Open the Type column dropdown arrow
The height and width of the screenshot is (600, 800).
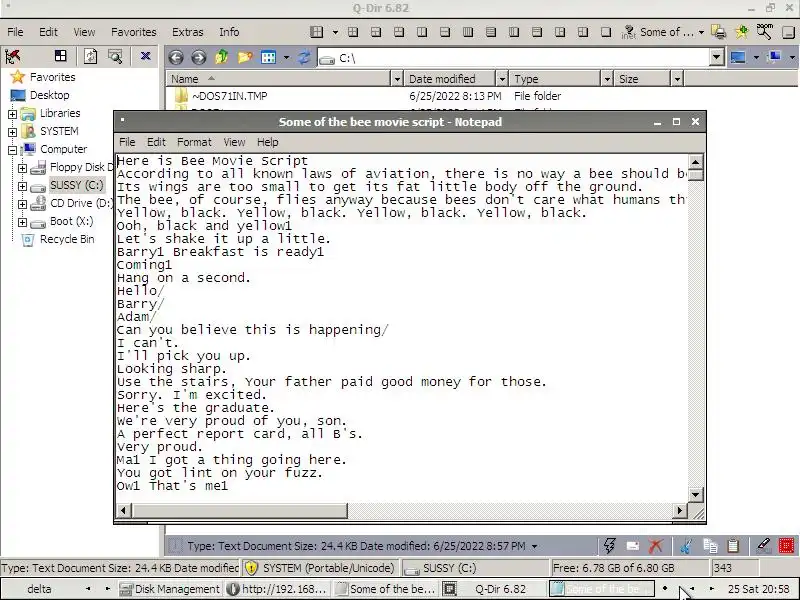607,79
